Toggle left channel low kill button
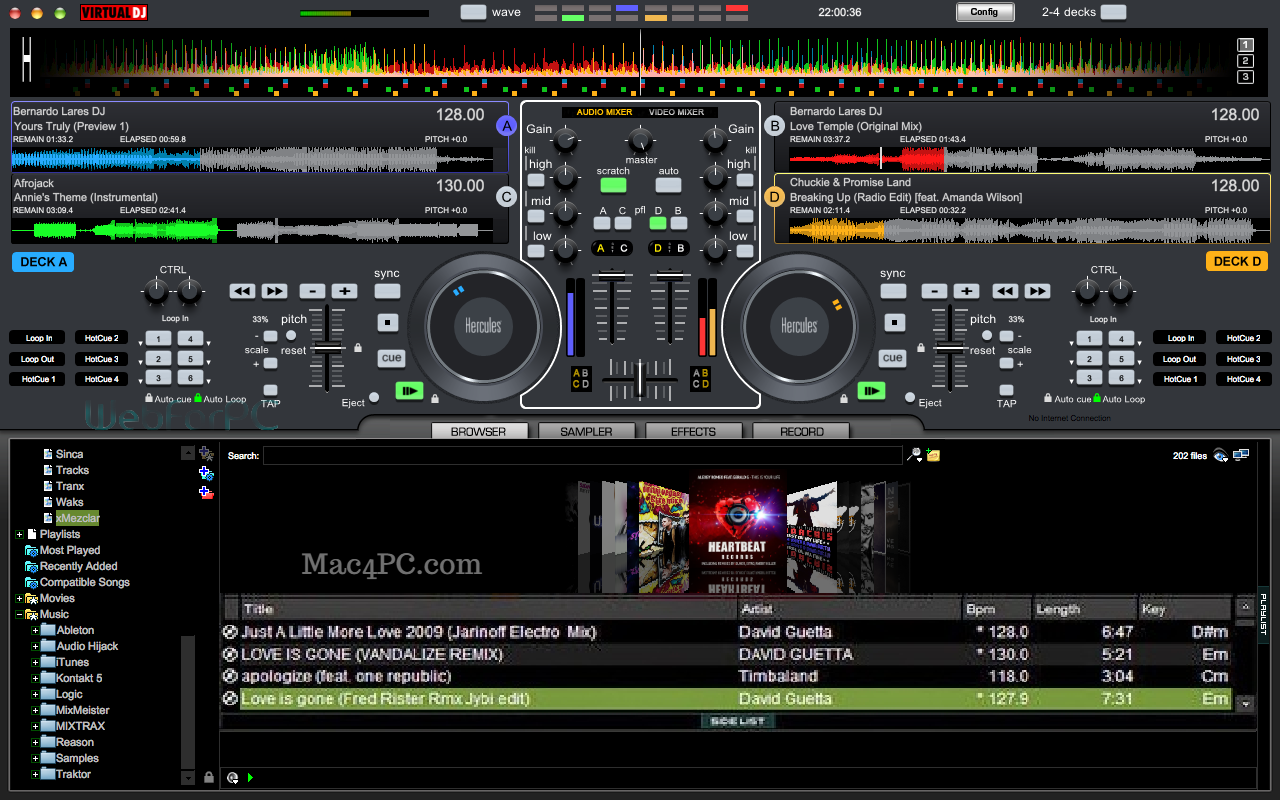Image resolution: width=1280 pixels, height=800 pixels. click(537, 251)
